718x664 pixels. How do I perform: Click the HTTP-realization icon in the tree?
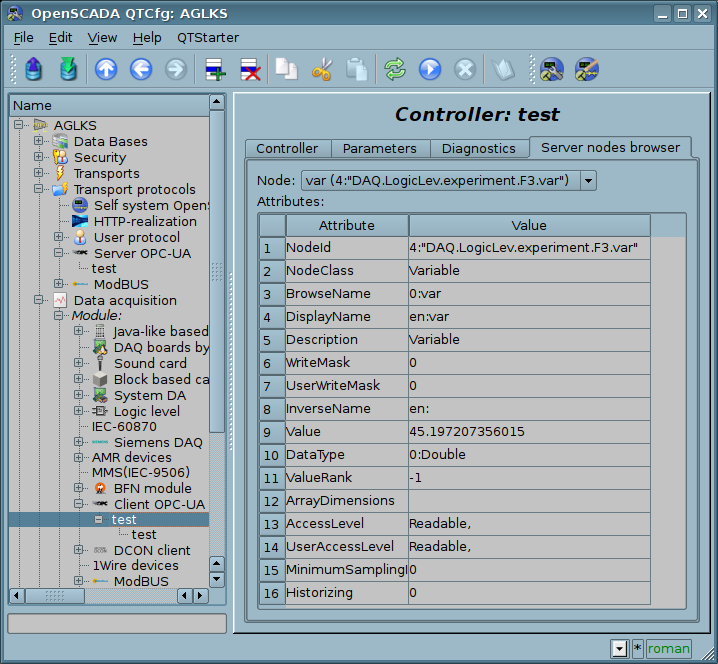80,221
